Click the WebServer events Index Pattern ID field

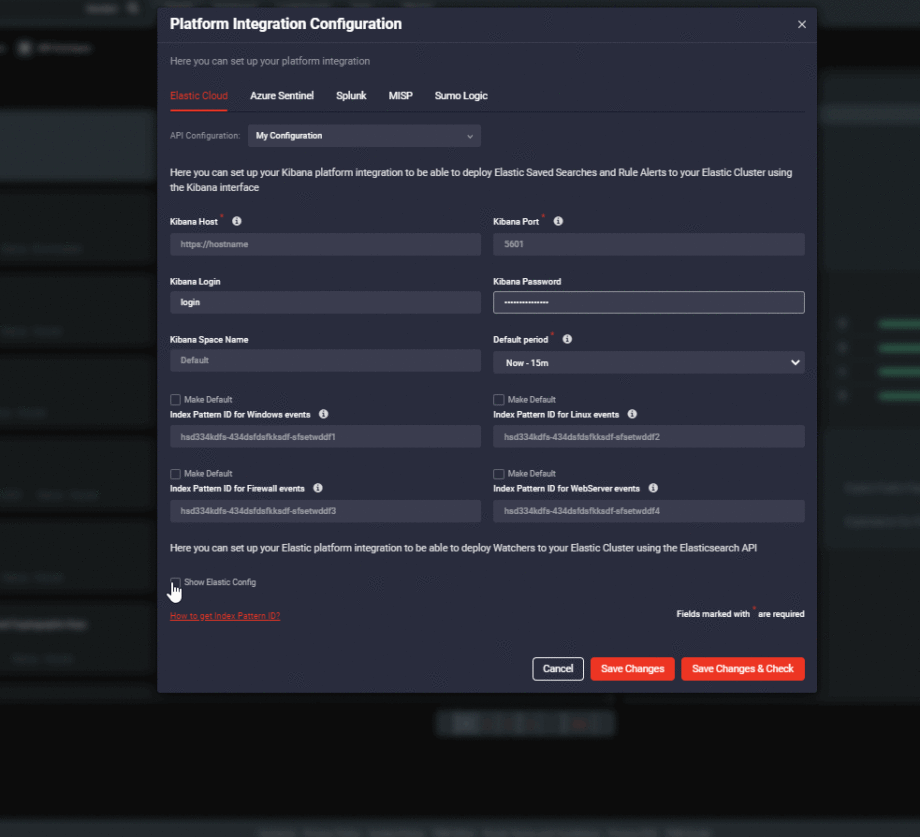(x=648, y=511)
